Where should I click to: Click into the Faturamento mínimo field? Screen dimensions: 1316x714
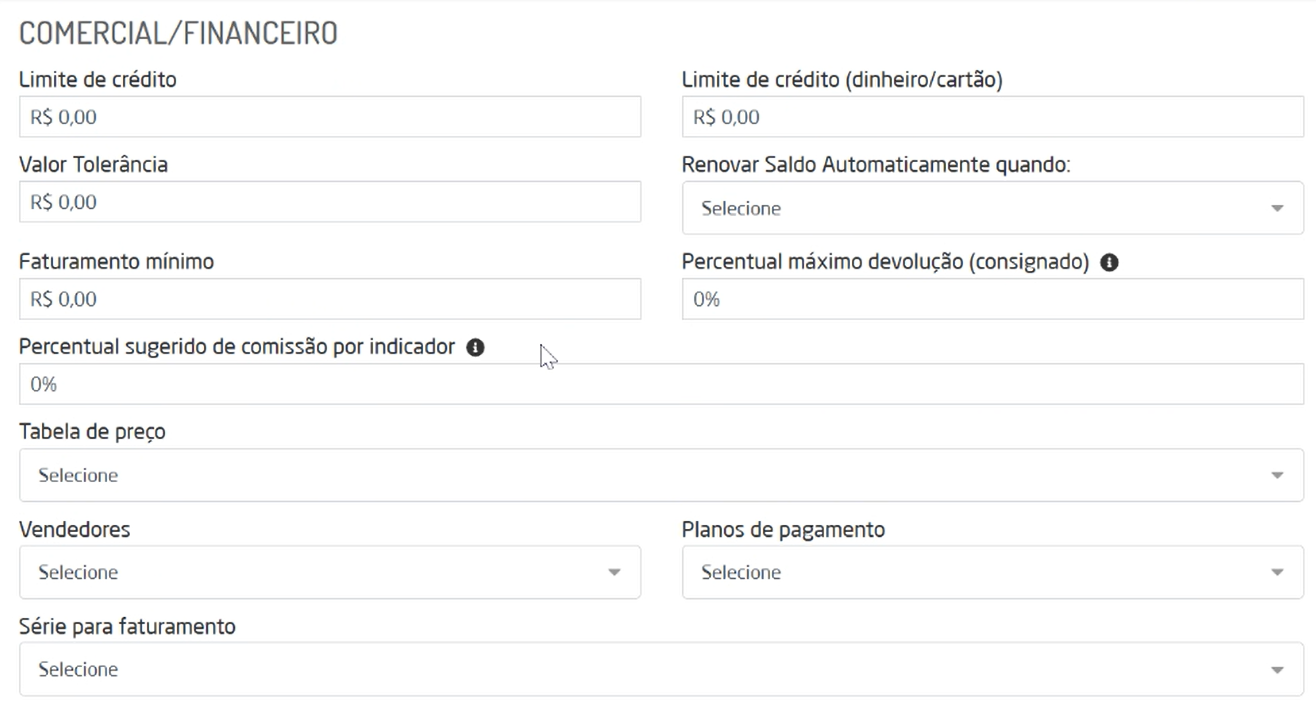pos(330,299)
